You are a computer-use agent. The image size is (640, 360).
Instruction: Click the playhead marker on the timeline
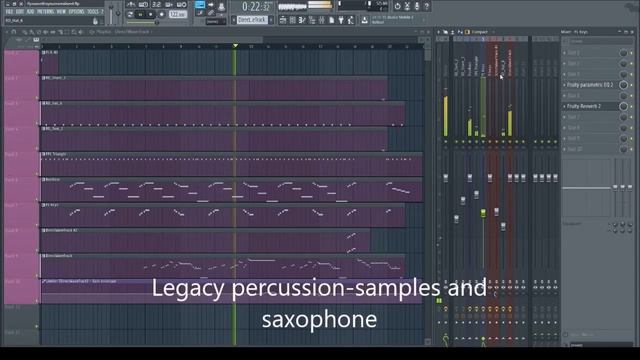(x=236, y=46)
